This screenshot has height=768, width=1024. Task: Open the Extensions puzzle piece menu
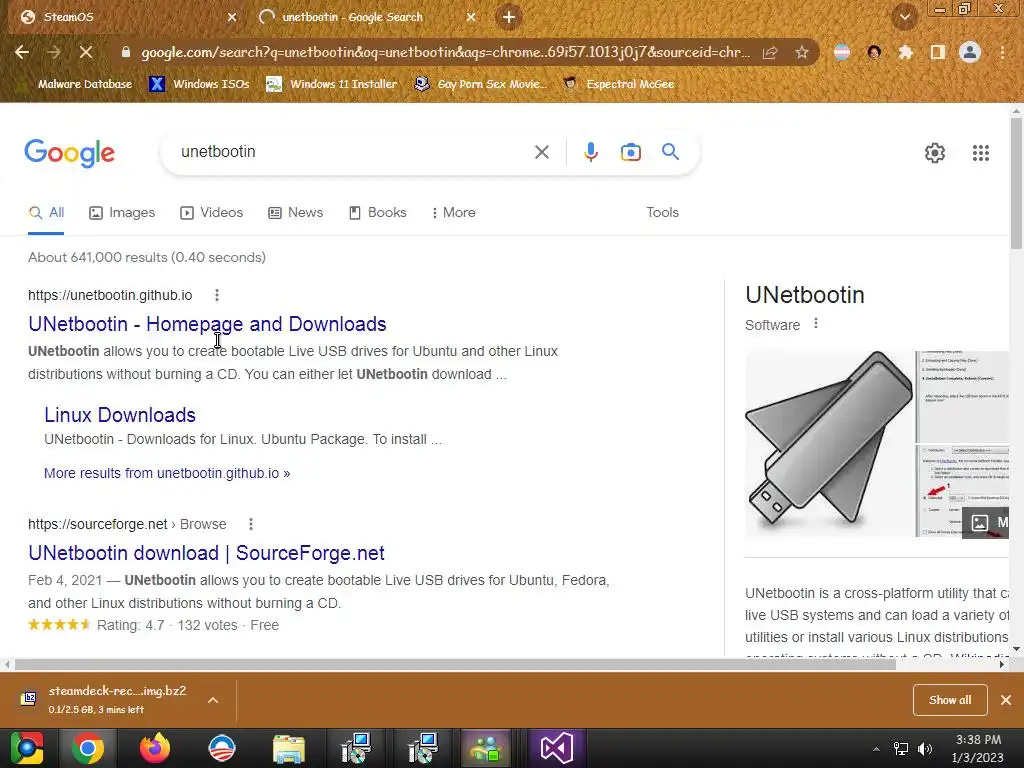(906, 52)
